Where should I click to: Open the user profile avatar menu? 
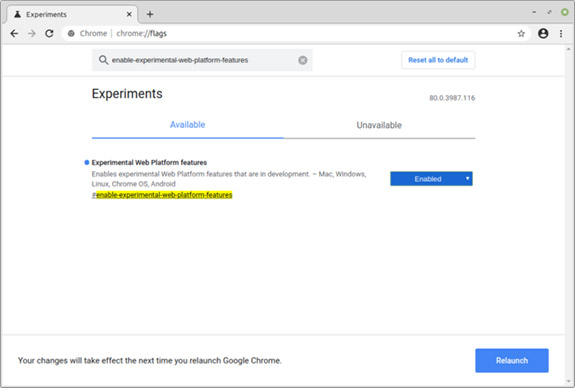click(543, 33)
